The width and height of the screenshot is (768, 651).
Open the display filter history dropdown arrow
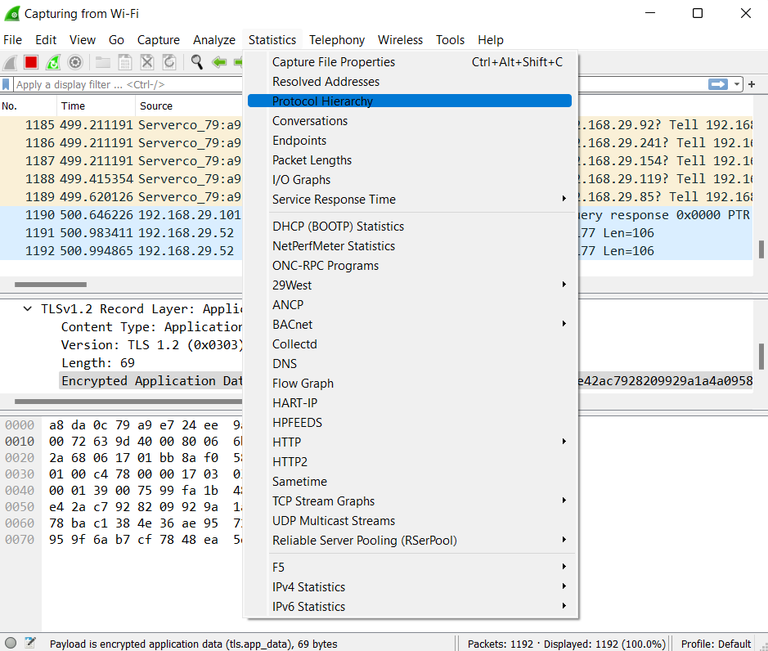pos(736,84)
